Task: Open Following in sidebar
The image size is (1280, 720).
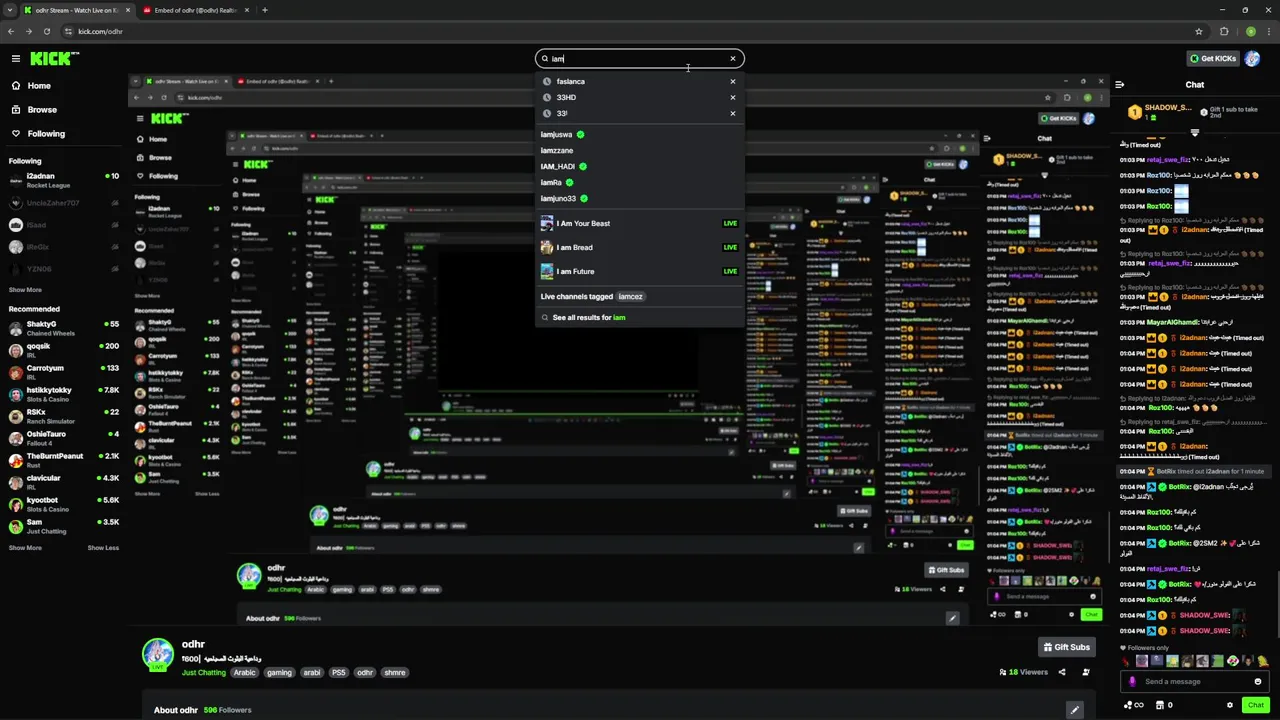Action: [x=46, y=134]
